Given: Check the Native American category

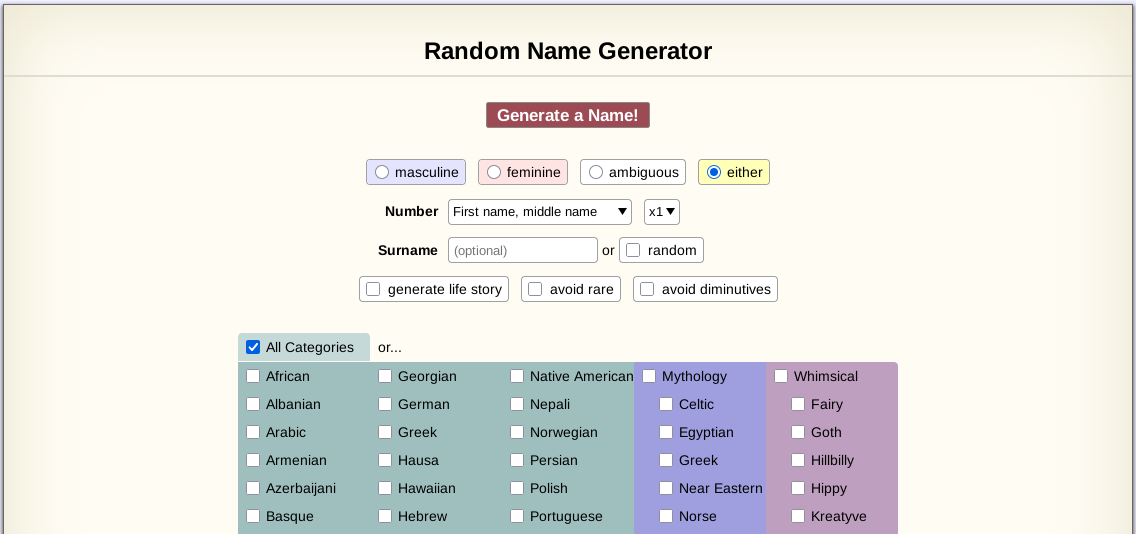Looking at the screenshot, I should (517, 376).
